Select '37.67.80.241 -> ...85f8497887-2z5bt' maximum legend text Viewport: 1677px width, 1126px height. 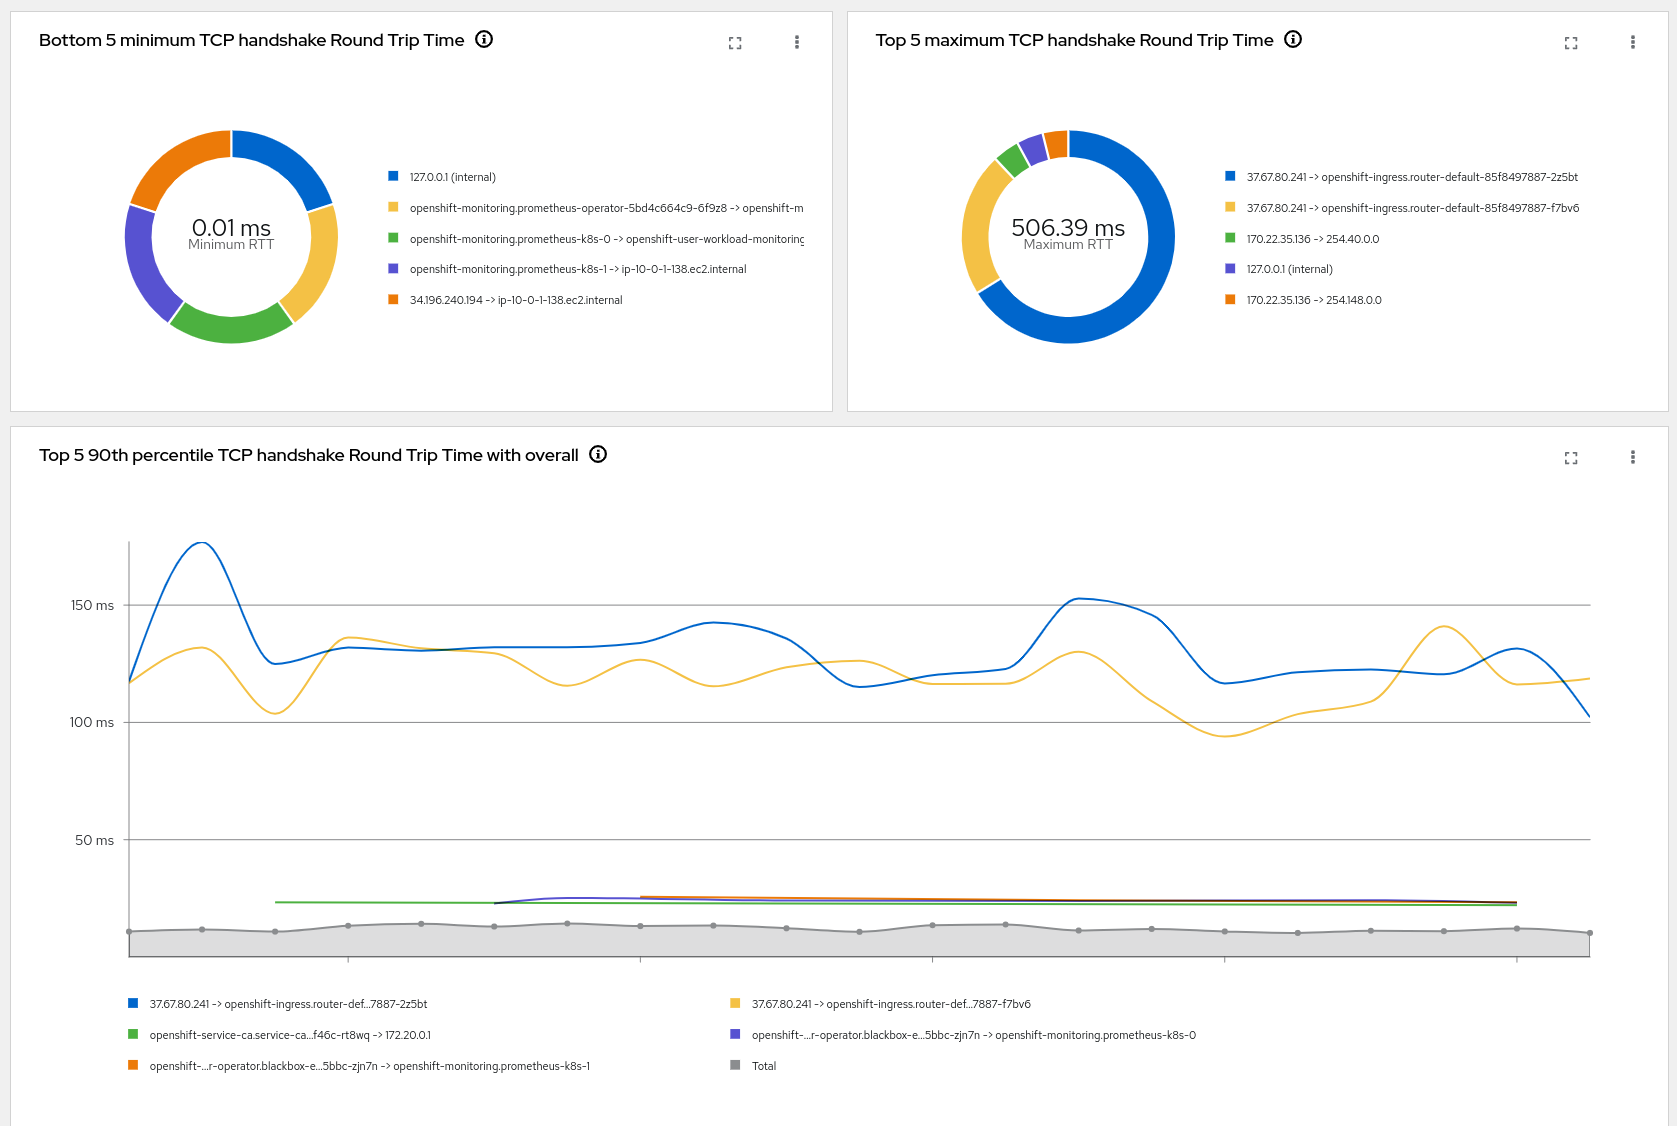(x=1412, y=177)
